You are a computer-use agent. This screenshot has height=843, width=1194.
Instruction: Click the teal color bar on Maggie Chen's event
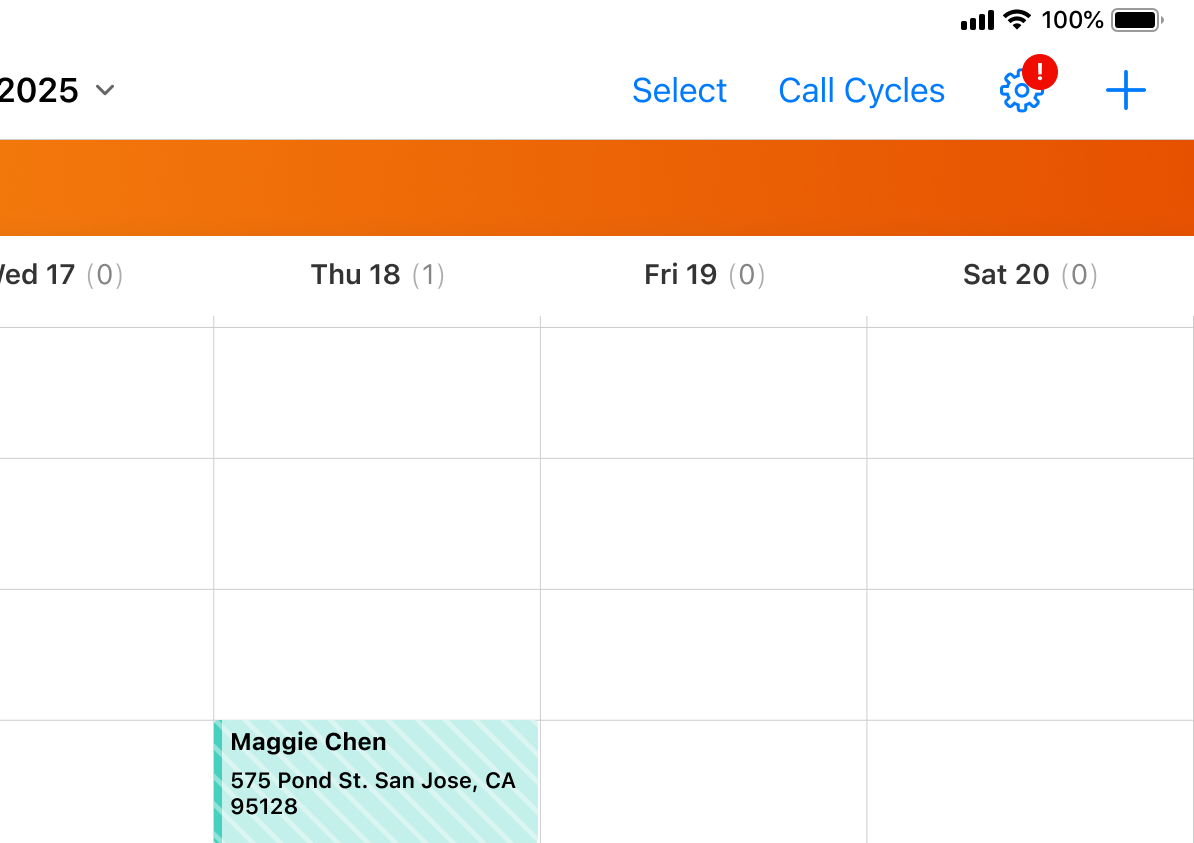(218, 781)
